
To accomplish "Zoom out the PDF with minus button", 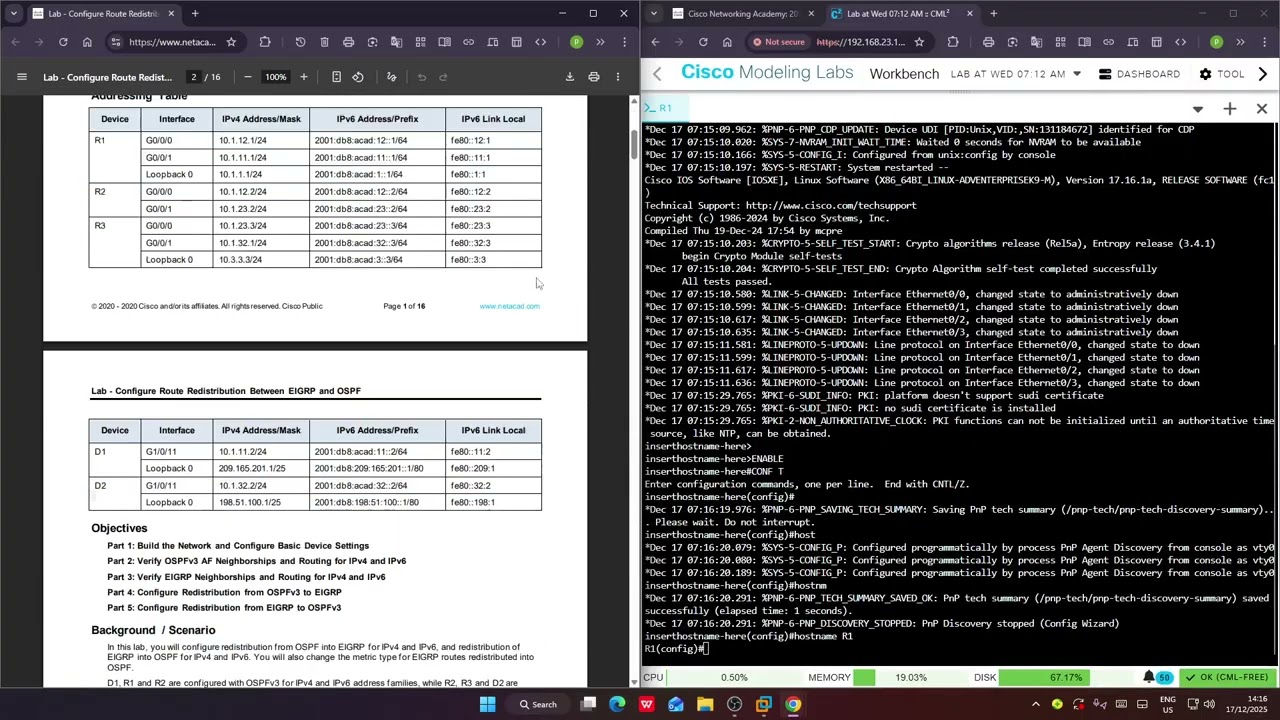I will click(248, 77).
